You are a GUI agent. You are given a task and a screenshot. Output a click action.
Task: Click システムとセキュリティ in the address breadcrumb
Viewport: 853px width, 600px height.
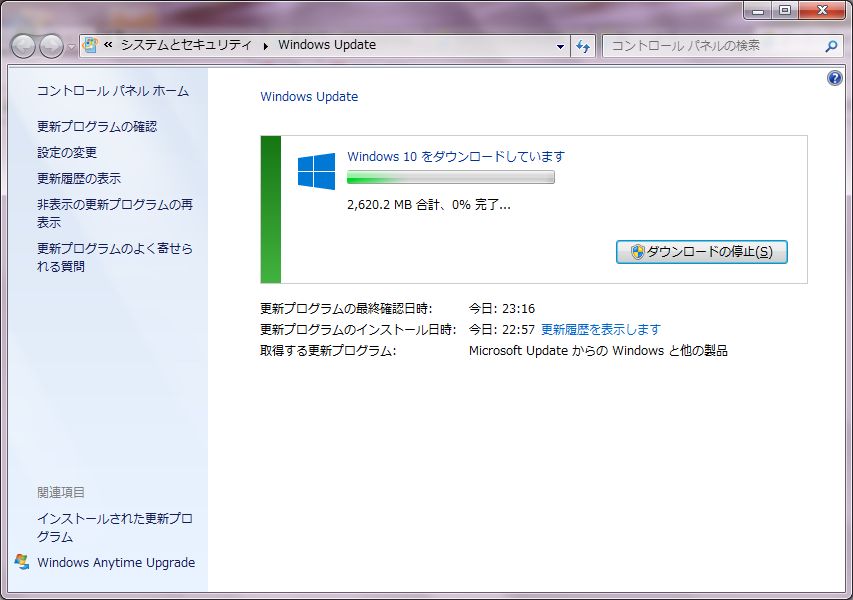pos(186,45)
